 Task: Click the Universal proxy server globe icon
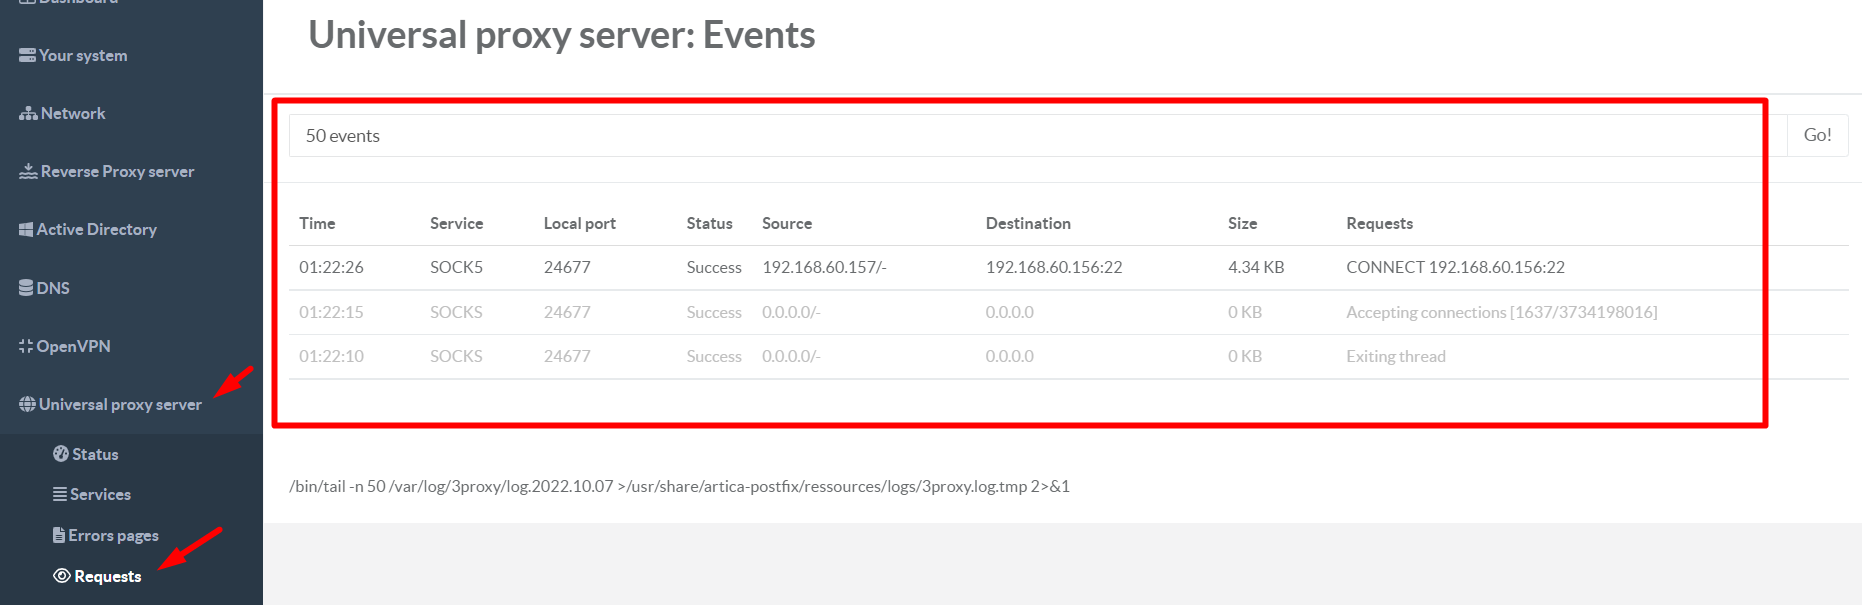(x=27, y=404)
